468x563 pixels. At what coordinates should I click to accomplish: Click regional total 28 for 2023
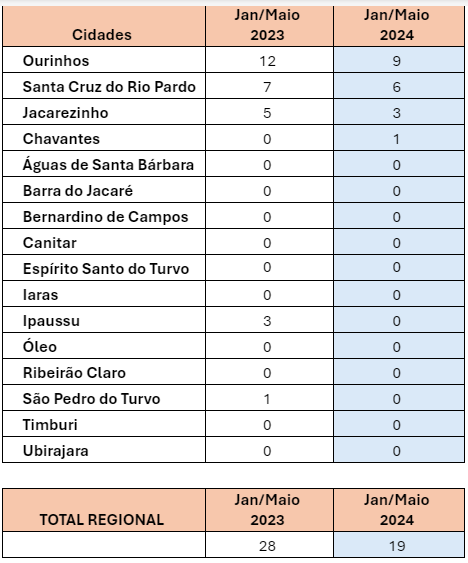click(269, 545)
